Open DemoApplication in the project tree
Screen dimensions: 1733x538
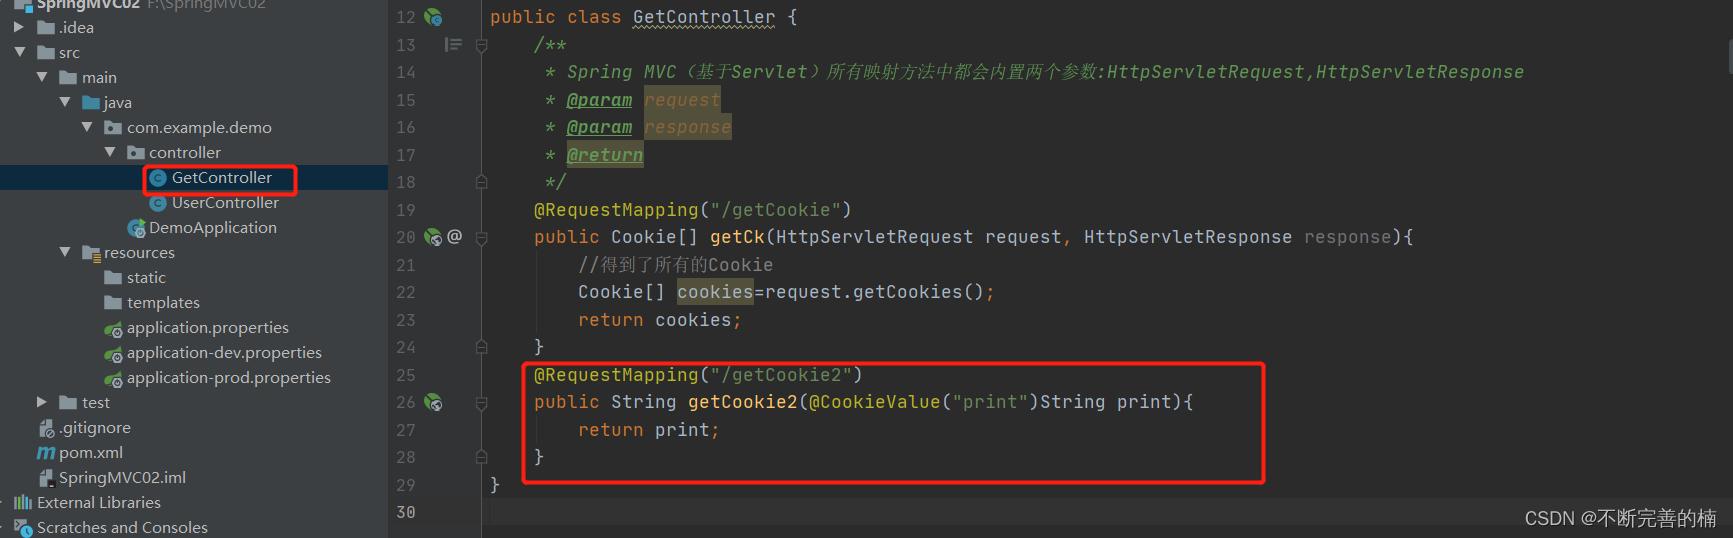213,227
